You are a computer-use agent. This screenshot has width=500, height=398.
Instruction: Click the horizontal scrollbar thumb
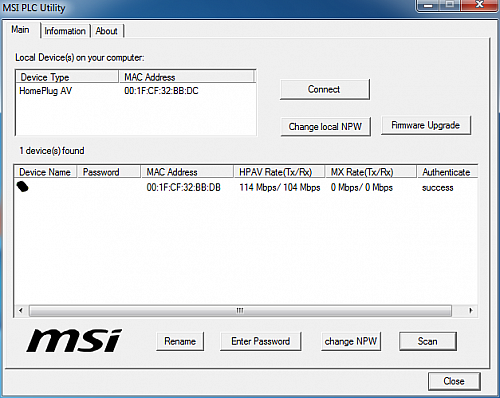[x=240, y=311]
